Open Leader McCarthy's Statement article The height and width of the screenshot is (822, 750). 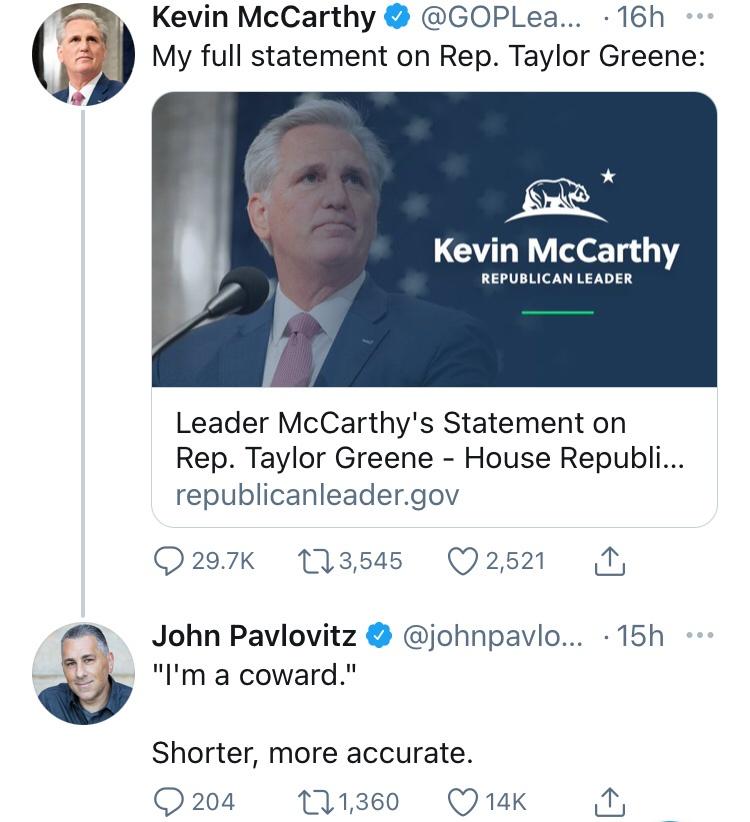(x=400, y=445)
